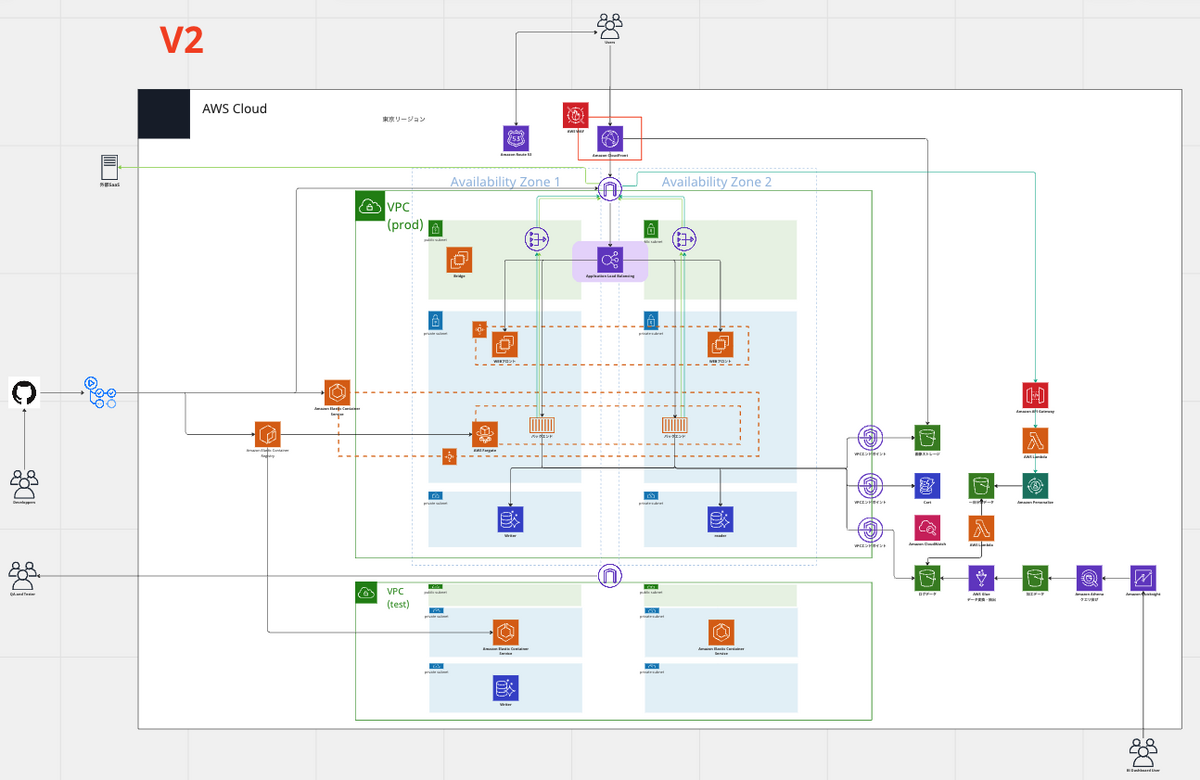Click the Availability Zone 1 label
The image size is (1200, 780).
click(x=505, y=182)
